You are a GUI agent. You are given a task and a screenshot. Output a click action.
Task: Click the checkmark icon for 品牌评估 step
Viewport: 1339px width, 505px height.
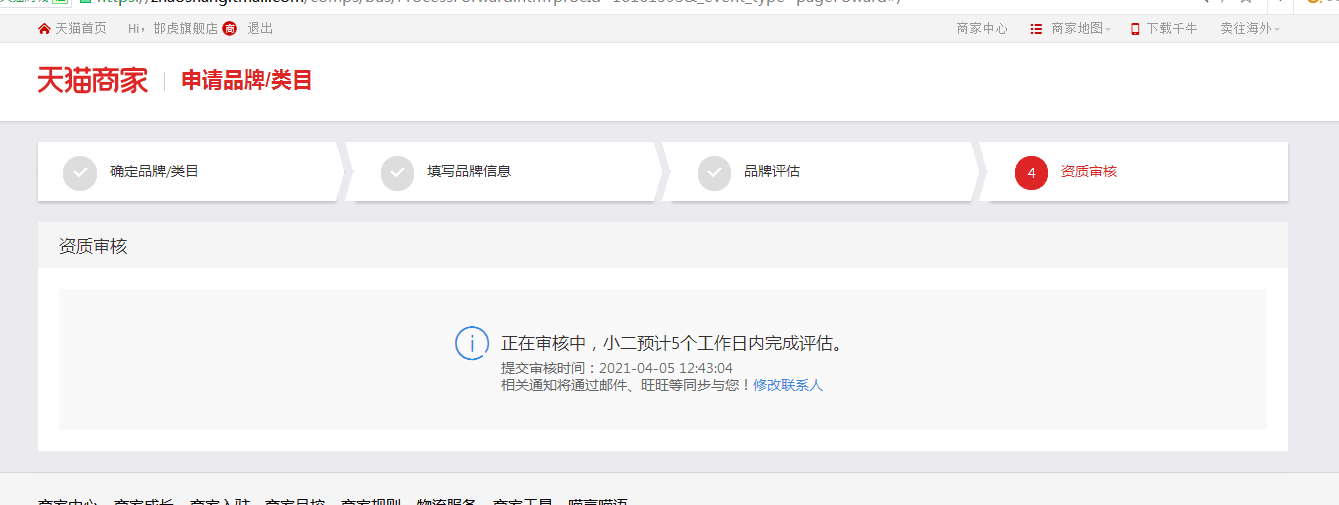click(714, 173)
